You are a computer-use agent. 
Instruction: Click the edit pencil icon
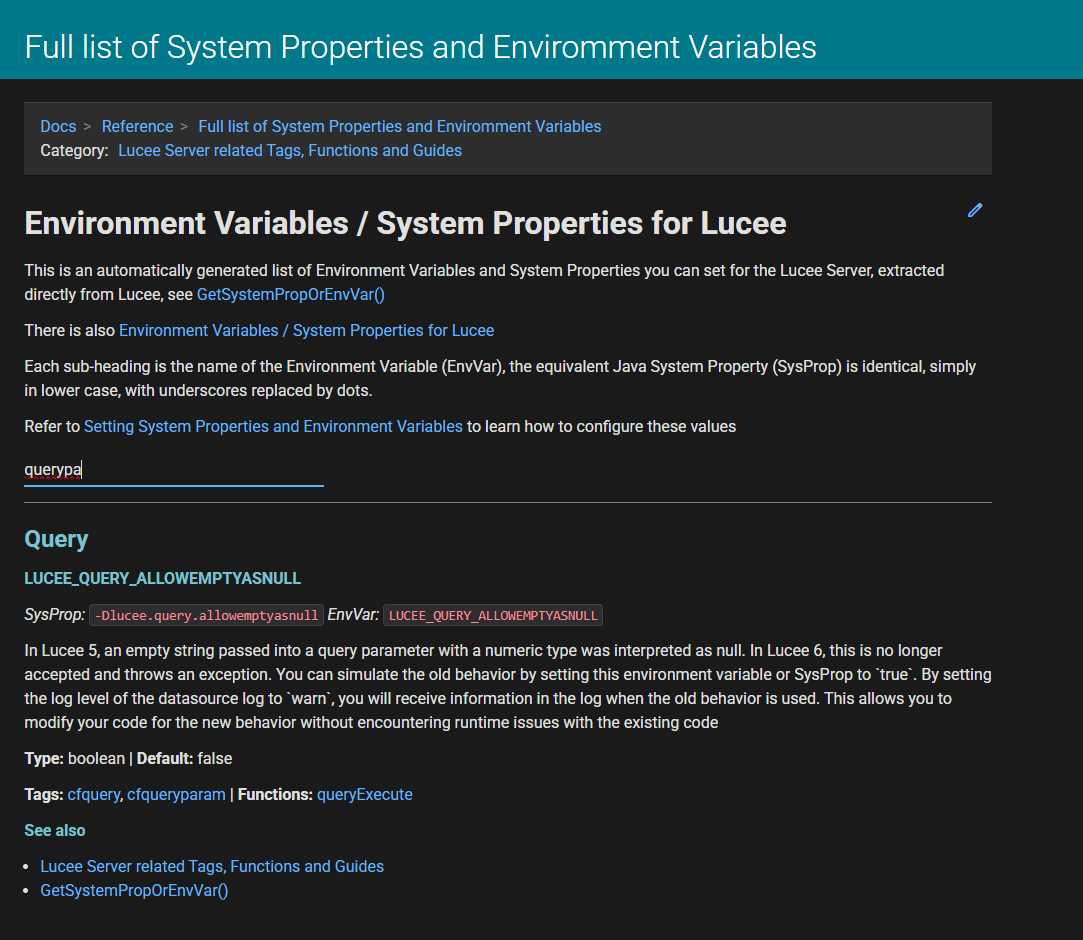[x=975, y=210]
